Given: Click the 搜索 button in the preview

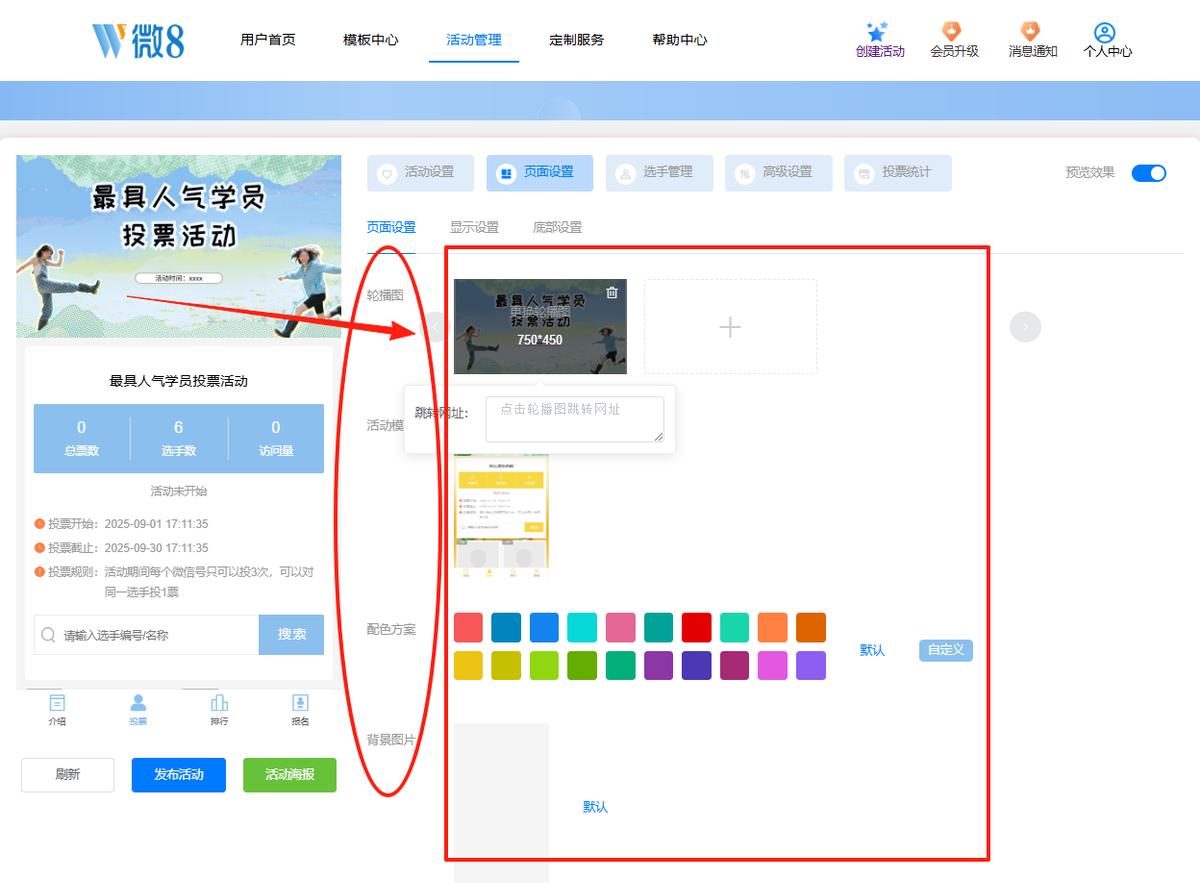Looking at the screenshot, I should [x=292, y=635].
